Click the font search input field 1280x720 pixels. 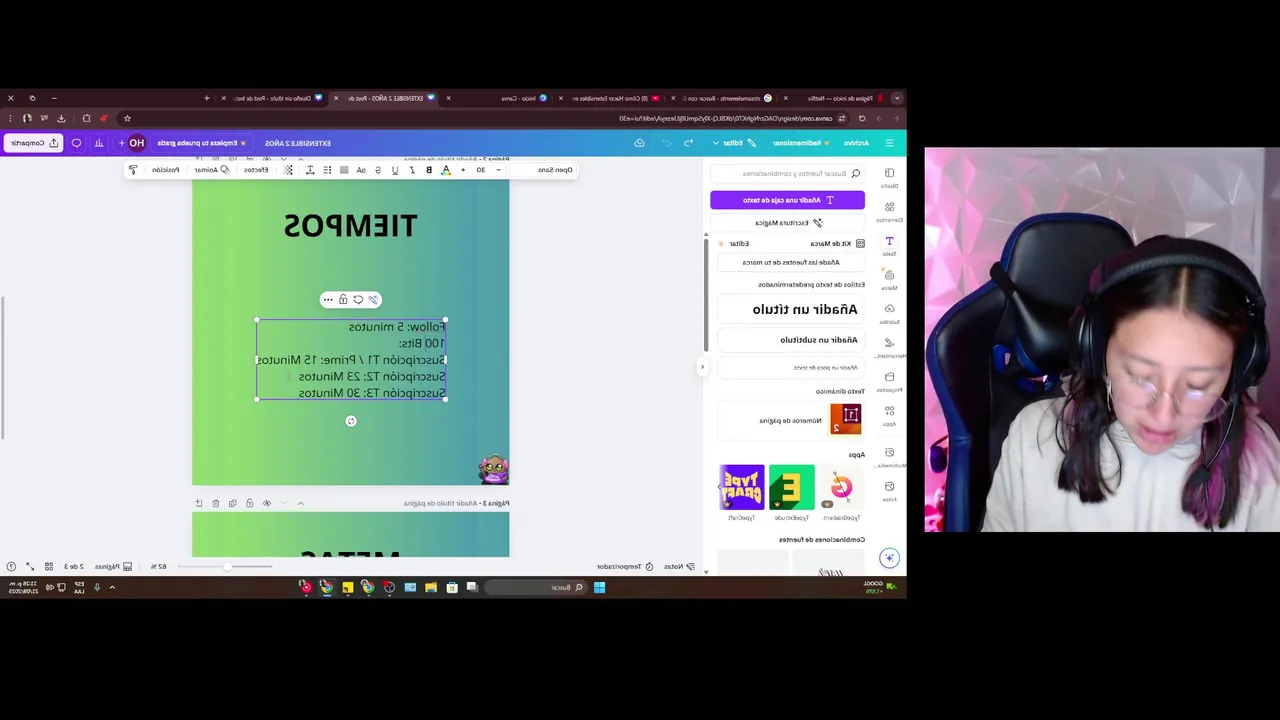(x=787, y=174)
